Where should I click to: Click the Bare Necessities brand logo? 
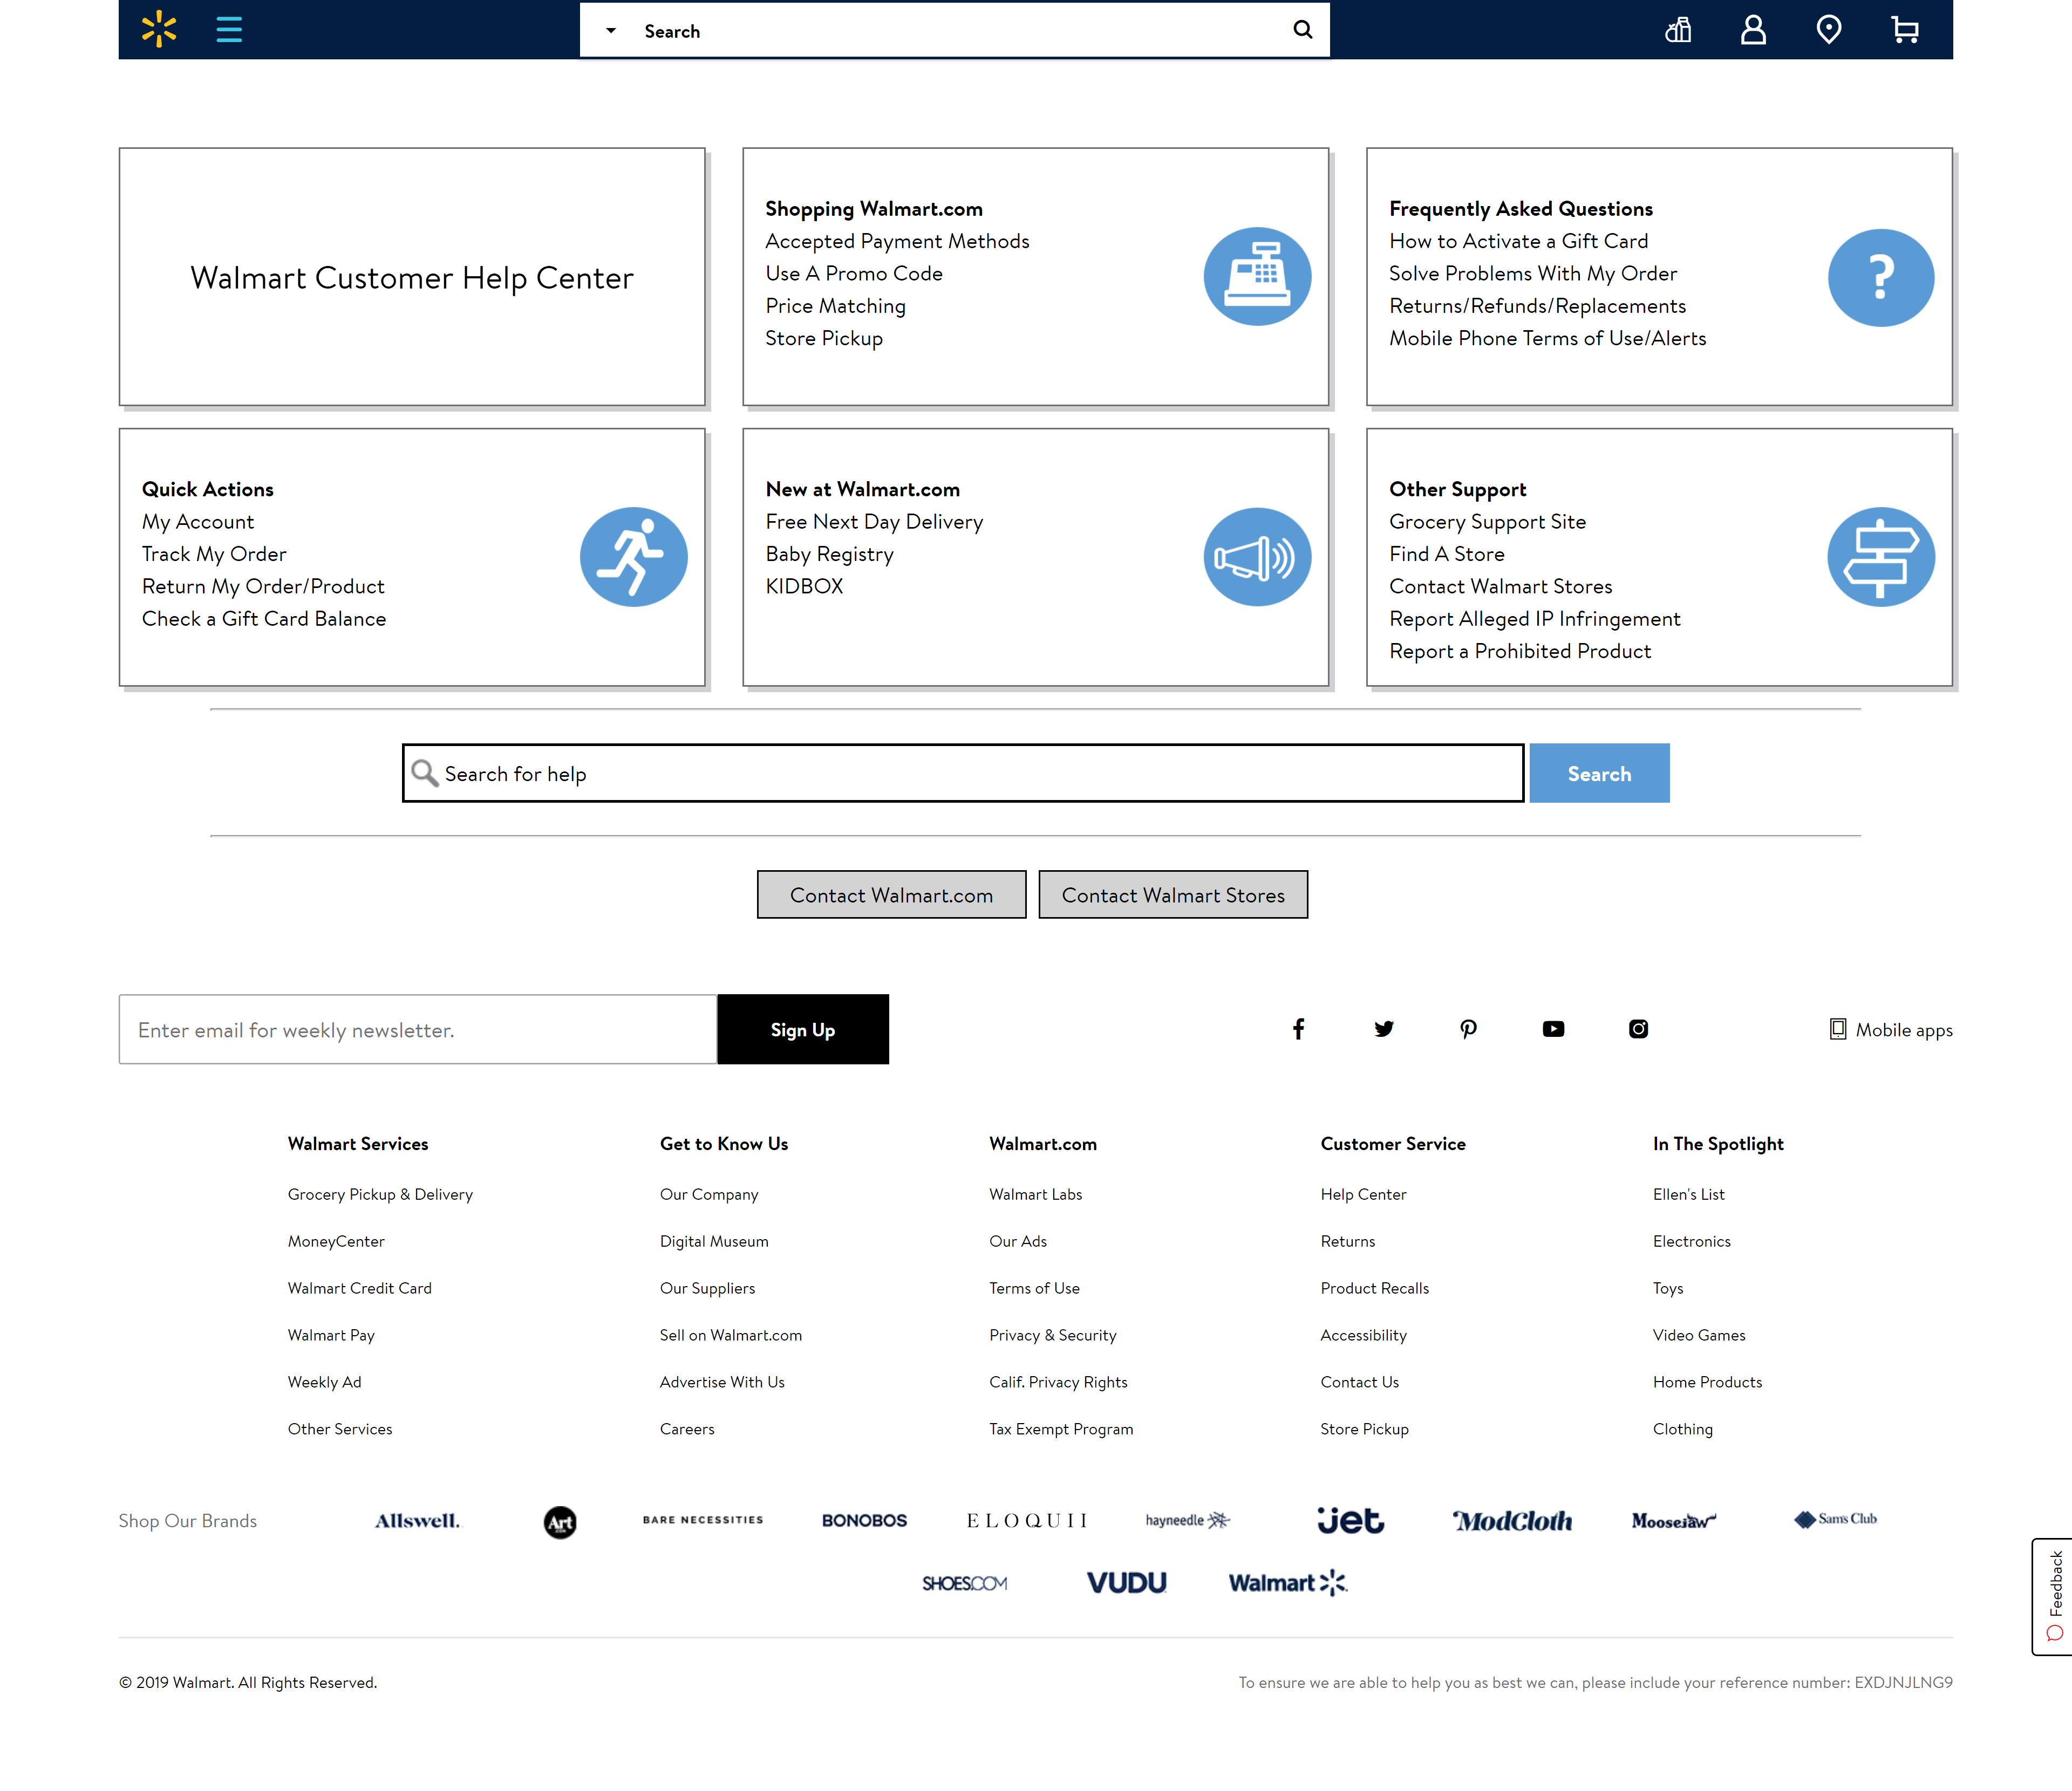[703, 1519]
